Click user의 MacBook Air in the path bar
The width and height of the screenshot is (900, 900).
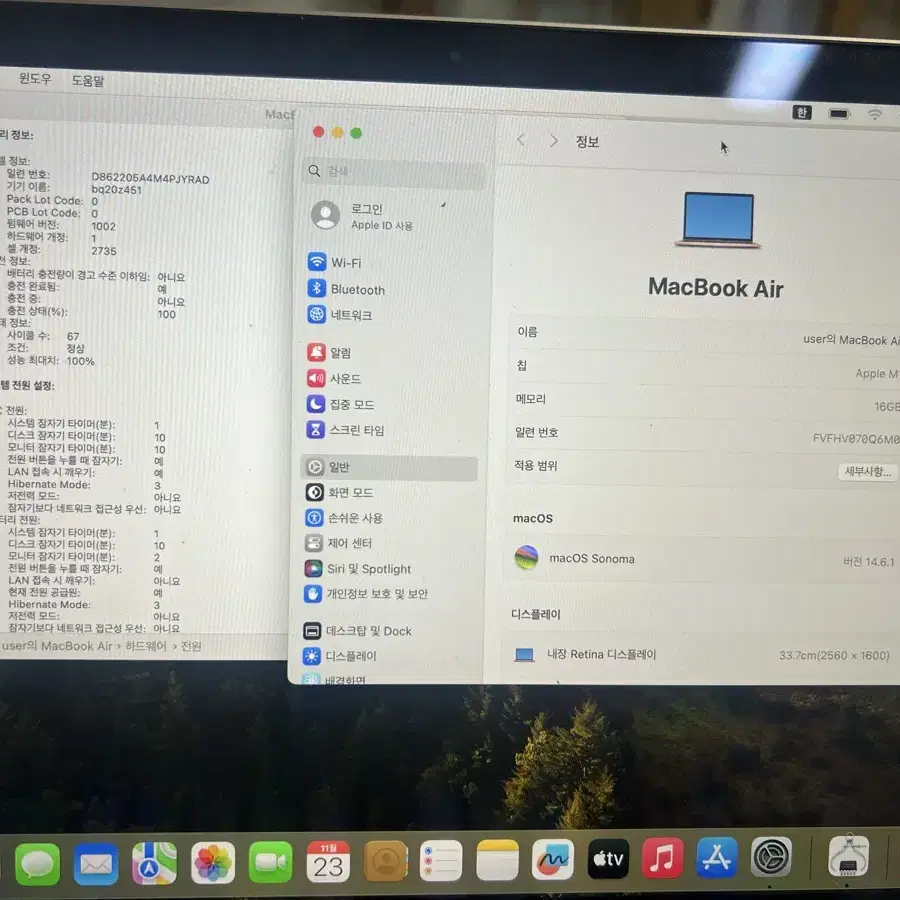click(x=57, y=646)
